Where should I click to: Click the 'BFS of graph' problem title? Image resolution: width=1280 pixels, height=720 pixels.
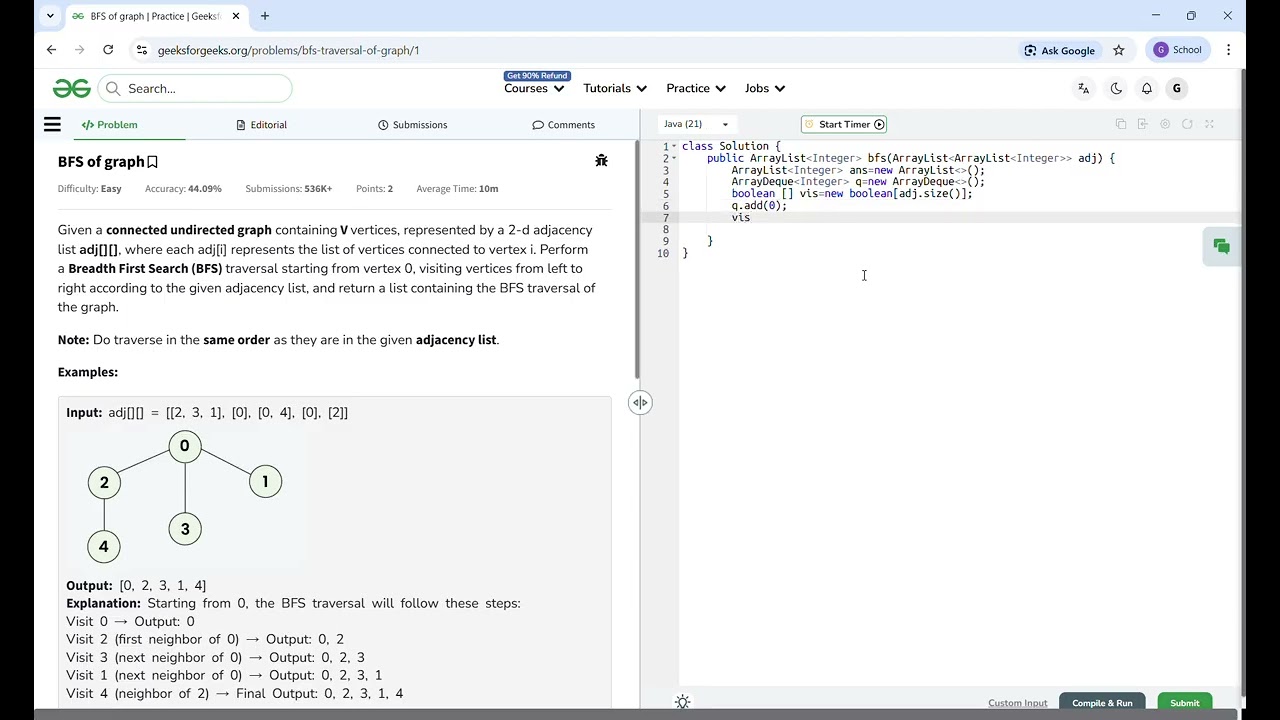click(x=101, y=162)
